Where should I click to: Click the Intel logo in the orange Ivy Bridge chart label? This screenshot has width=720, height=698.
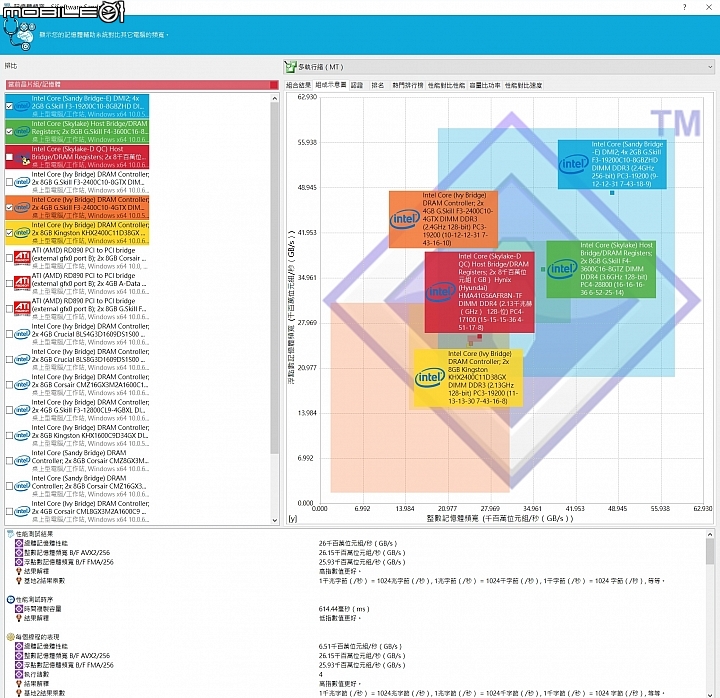(x=405, y=219)
